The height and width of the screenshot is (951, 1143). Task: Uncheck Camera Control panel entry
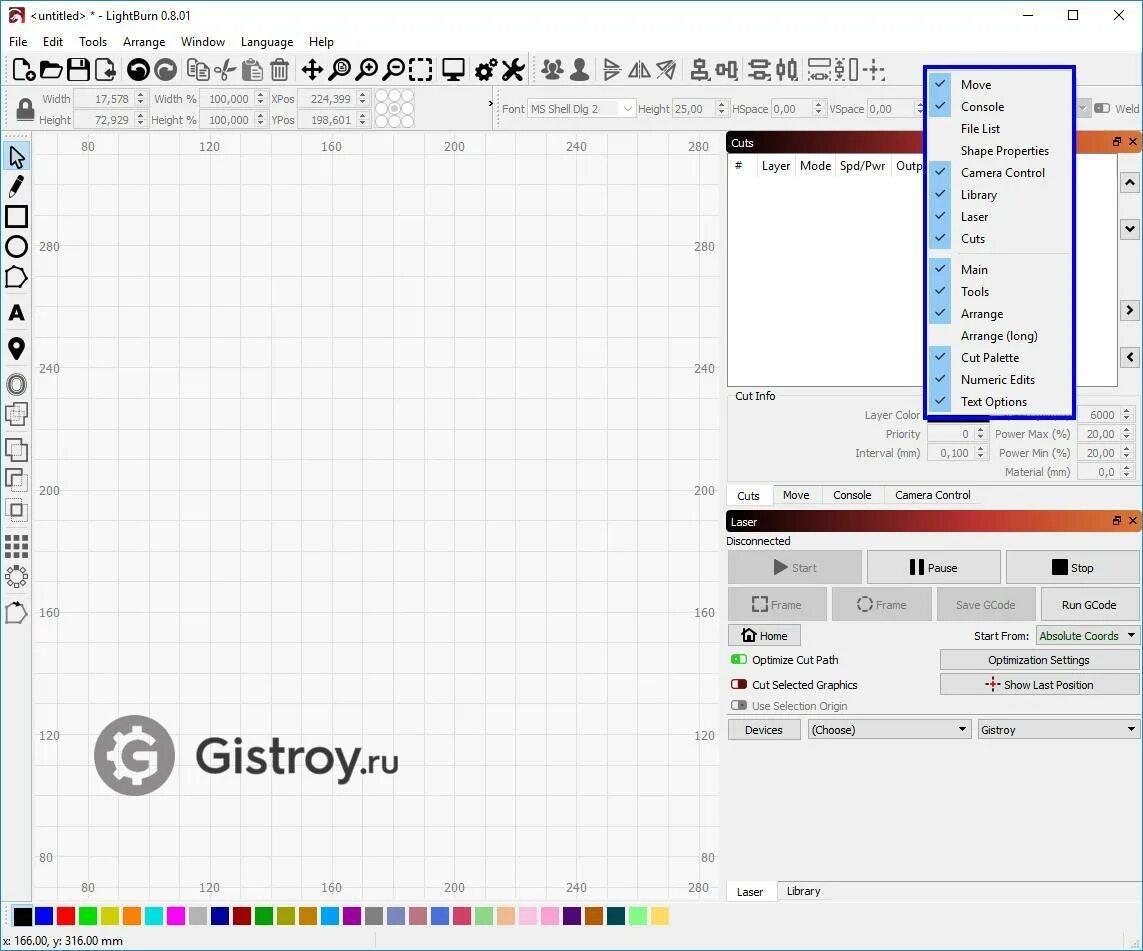point(1000,173)
